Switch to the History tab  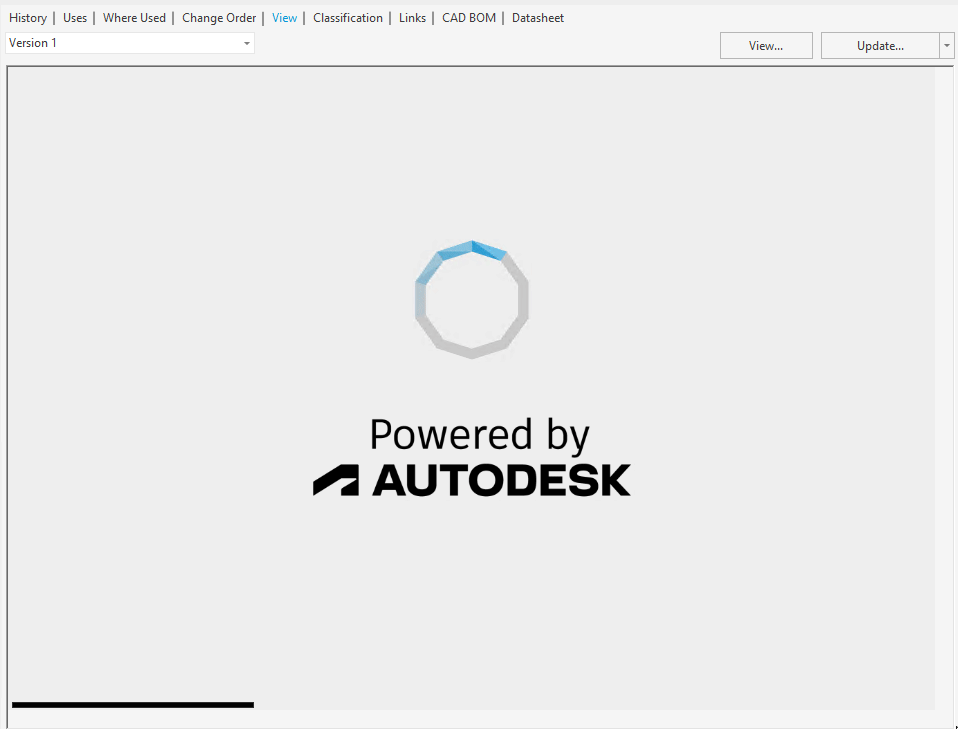[28, 17]
